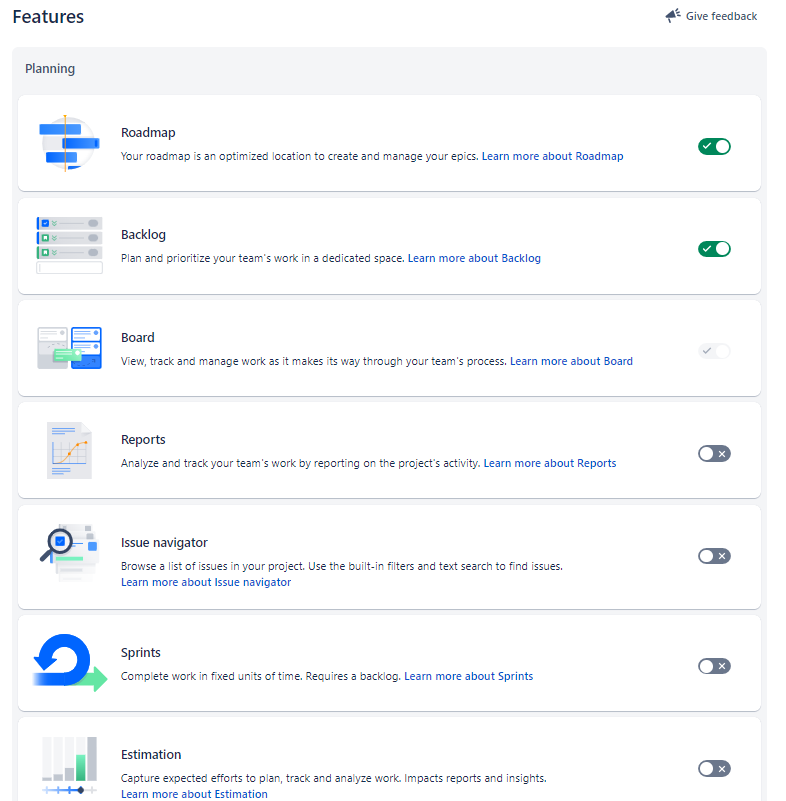
Task: Click the Roadmap feature icon
Action: coord(68,143)
